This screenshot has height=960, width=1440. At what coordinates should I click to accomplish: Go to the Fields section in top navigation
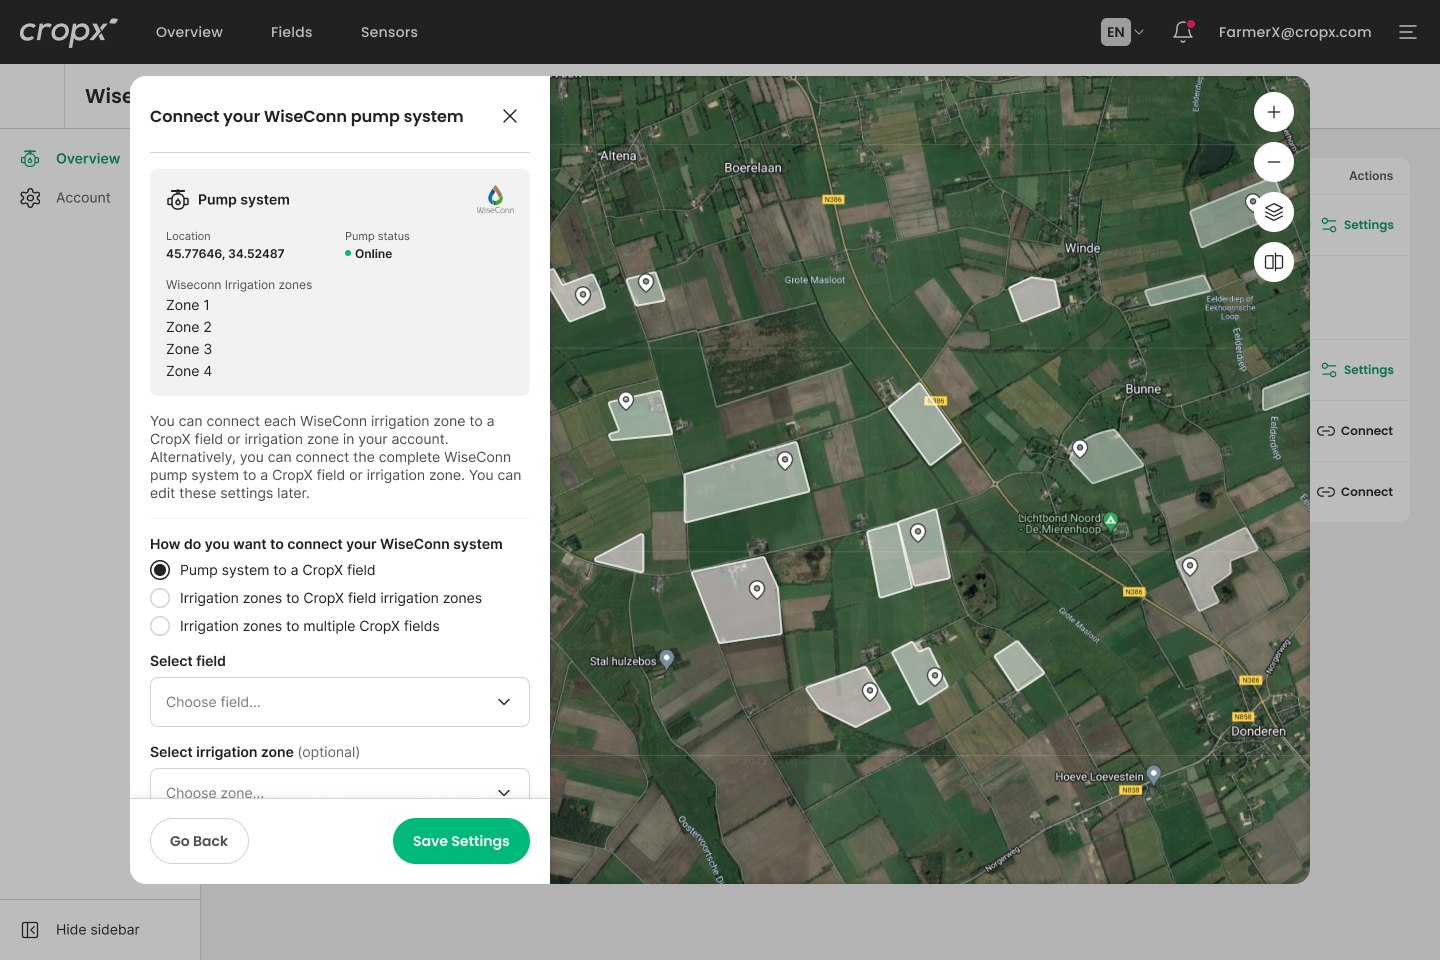[x=291, y=32]
